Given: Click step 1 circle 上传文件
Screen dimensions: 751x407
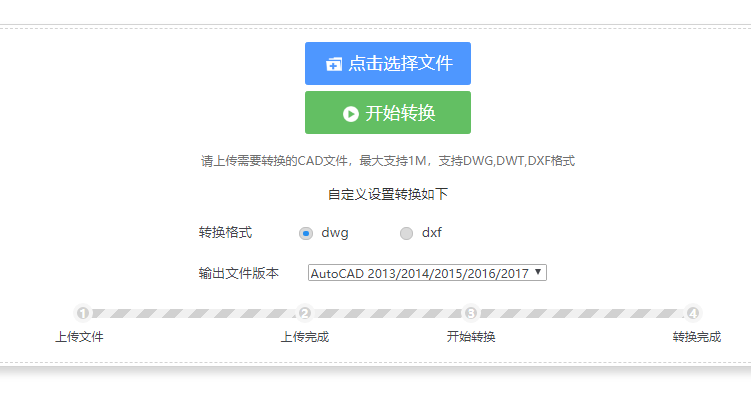Looking at the screenshot, I should tap(83, 313).
